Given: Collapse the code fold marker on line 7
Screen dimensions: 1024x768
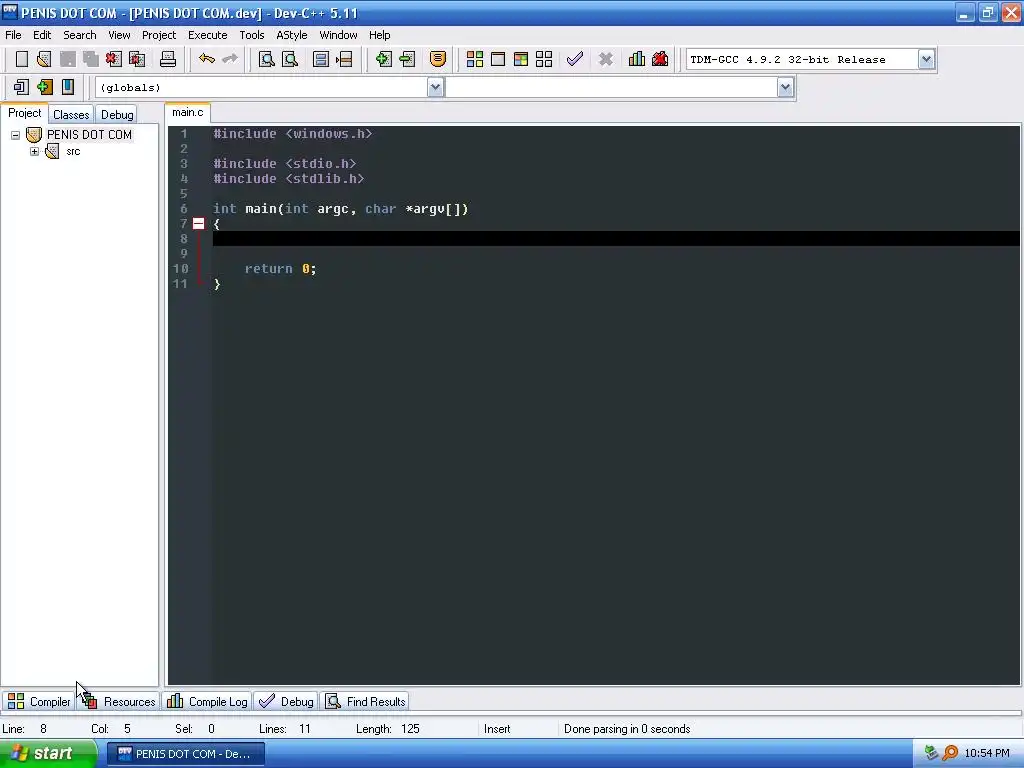Looking at the screenshot, I should 199,224.
